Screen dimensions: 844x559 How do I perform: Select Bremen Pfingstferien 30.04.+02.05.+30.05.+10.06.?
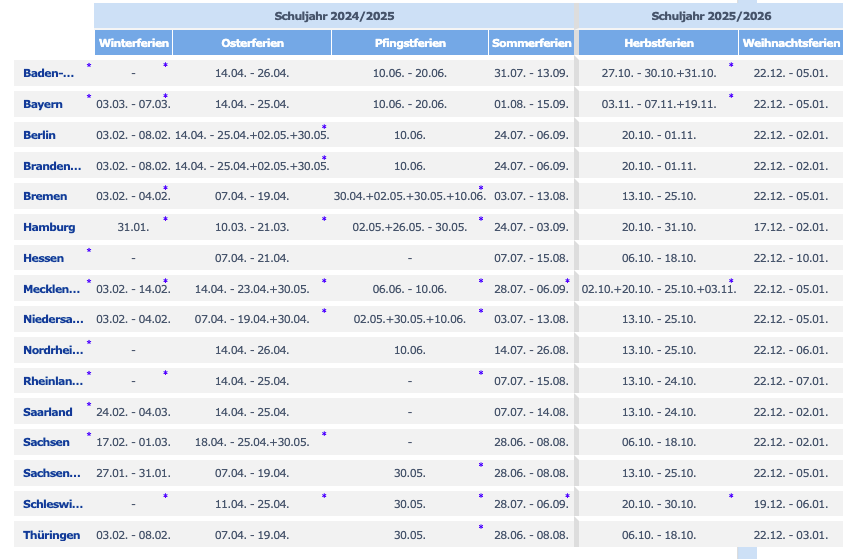point(410,196)
